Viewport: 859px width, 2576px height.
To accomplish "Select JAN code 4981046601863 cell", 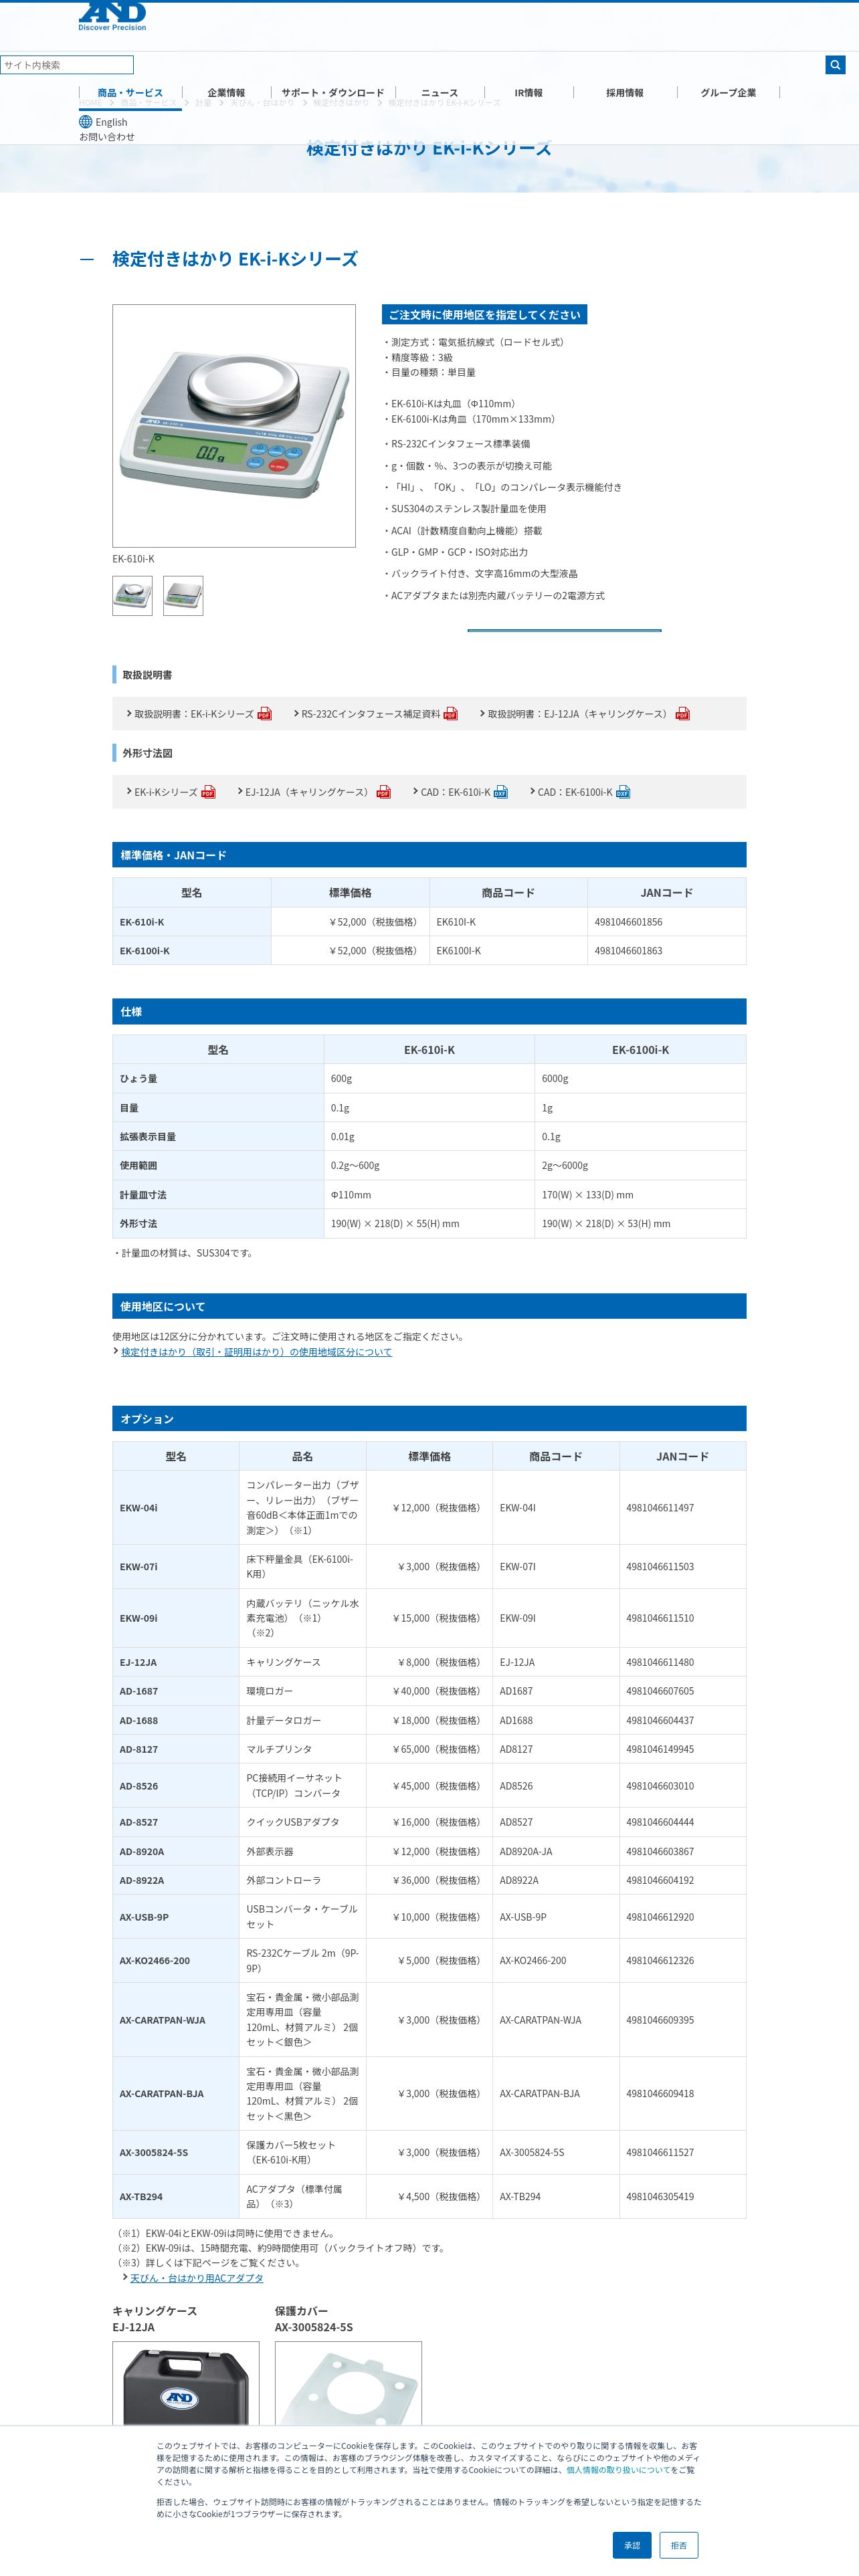I will (667, 951).
